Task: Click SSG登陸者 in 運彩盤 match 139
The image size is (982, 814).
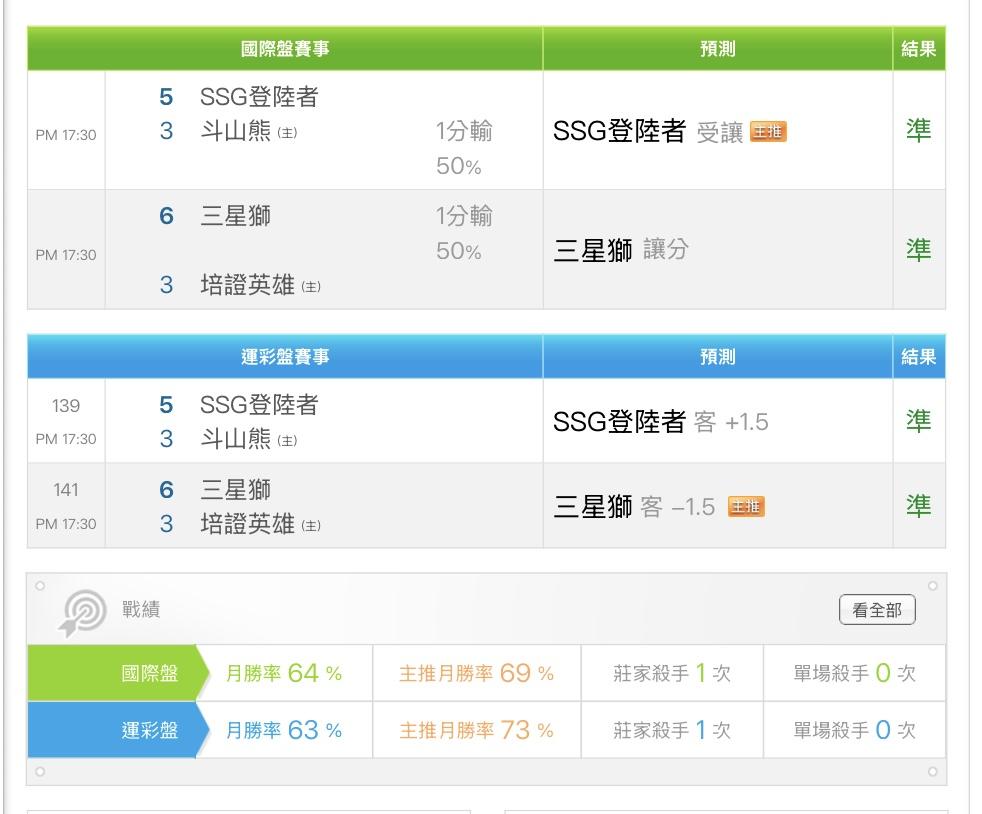Action: tap(259, 405)
